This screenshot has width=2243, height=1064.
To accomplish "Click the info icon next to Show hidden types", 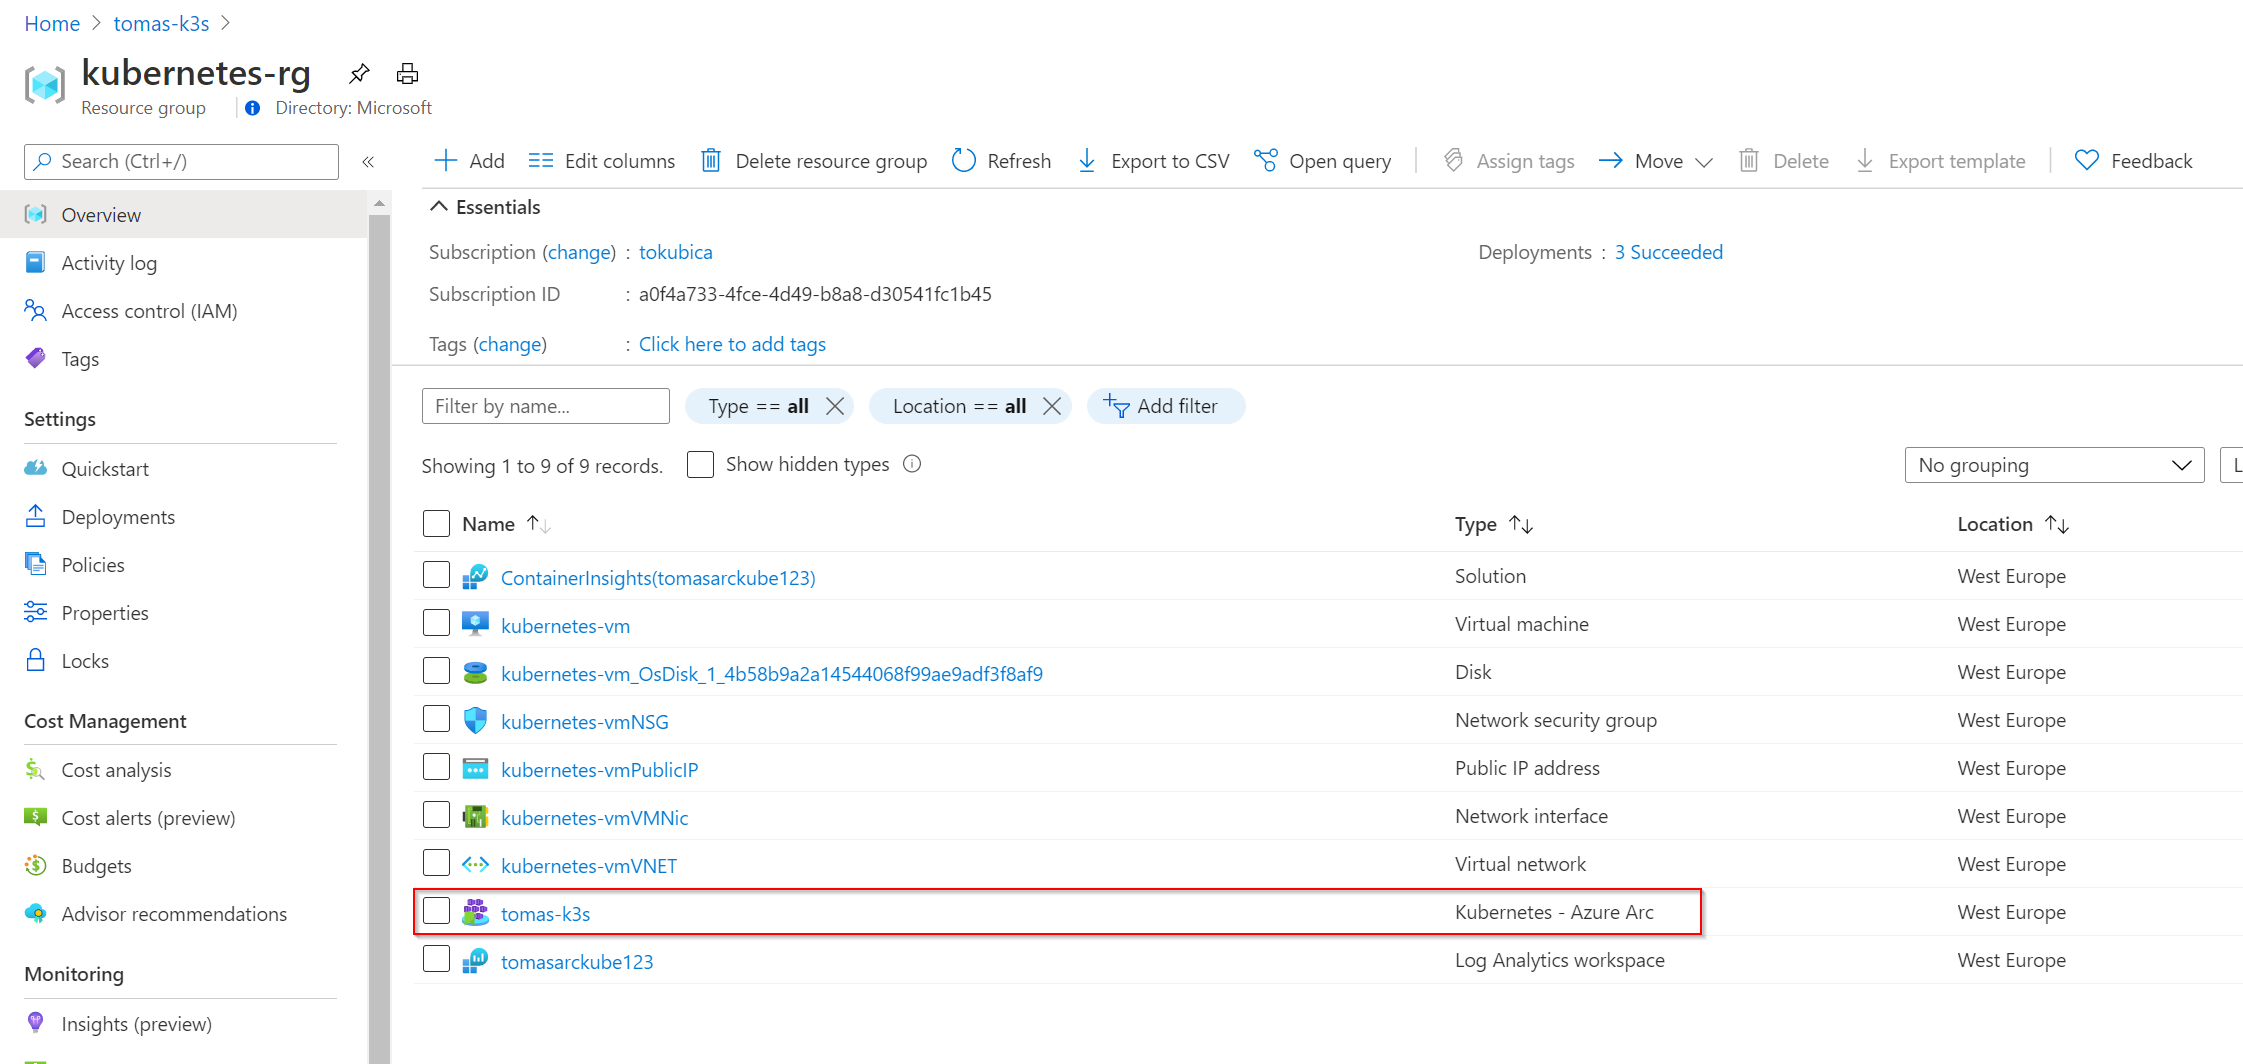I will click(x=912, y=464).
